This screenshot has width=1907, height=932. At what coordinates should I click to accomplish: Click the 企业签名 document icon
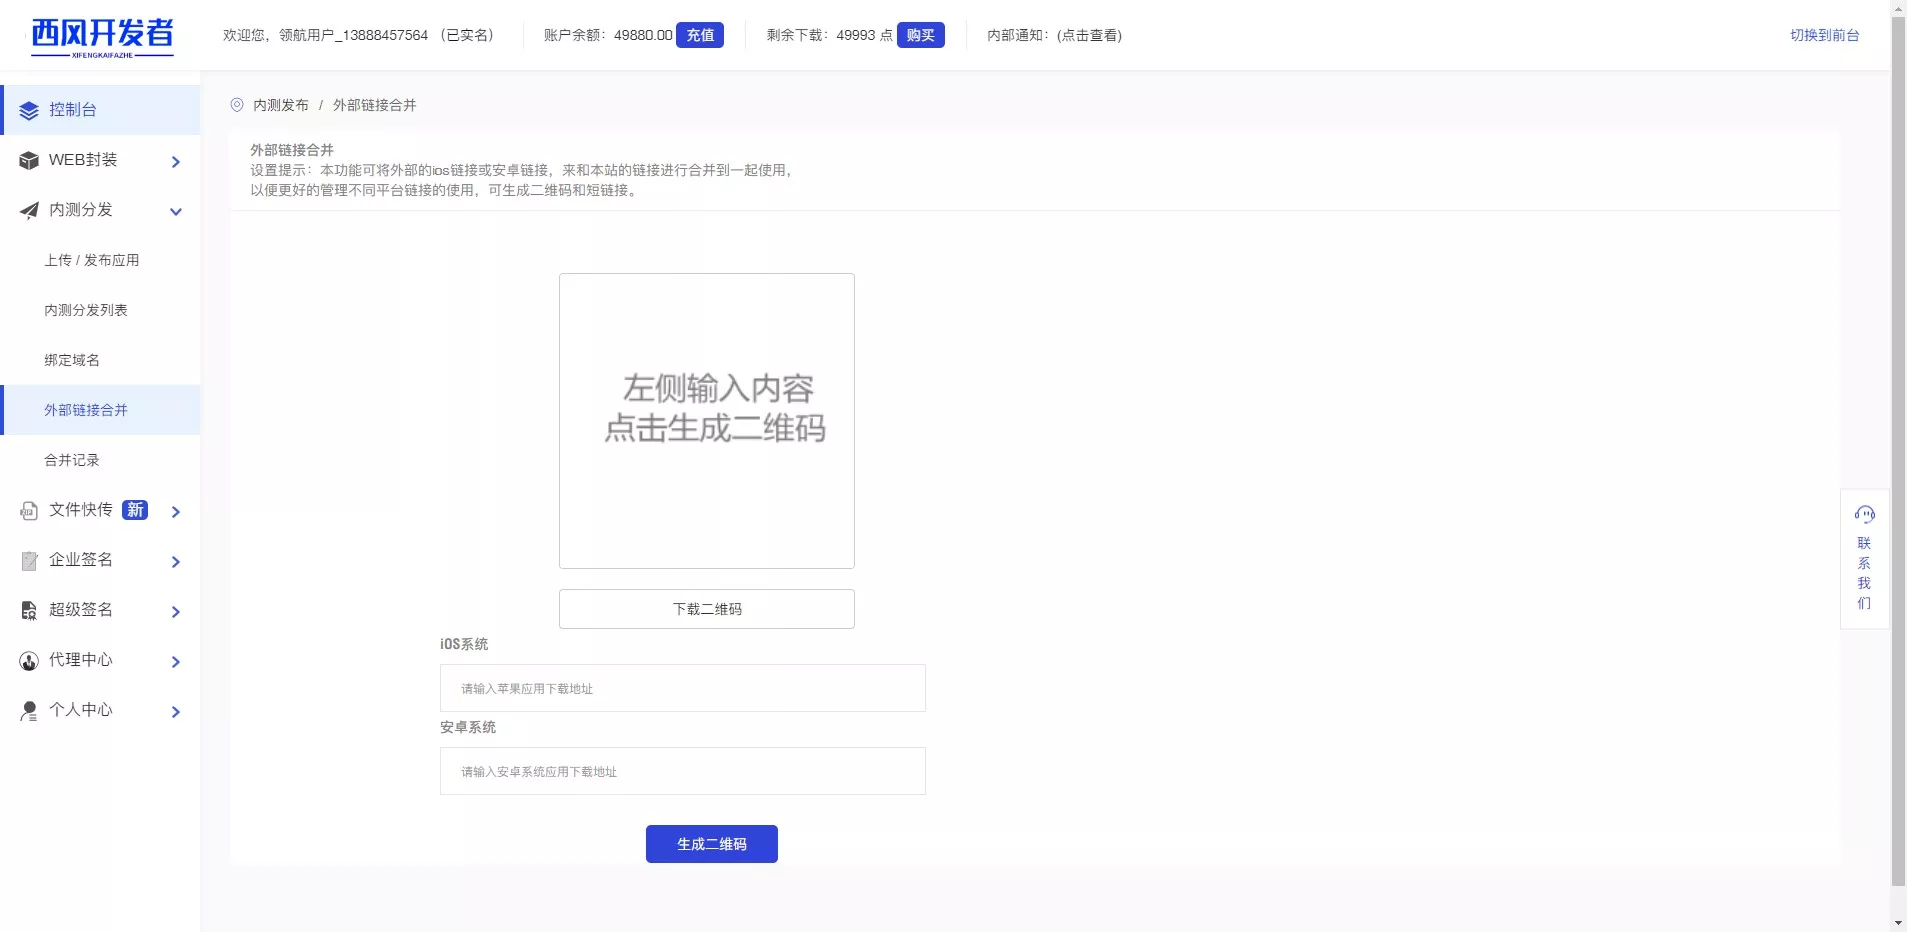(x=29, y=561)
